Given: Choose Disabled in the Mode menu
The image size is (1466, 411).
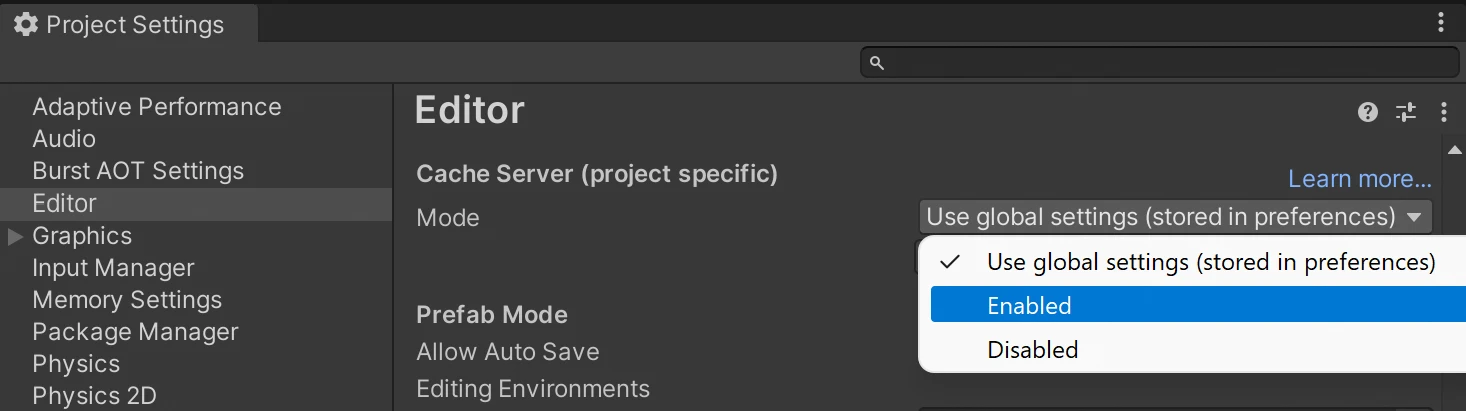Looking at the screenshot, I should (1032, 350).
